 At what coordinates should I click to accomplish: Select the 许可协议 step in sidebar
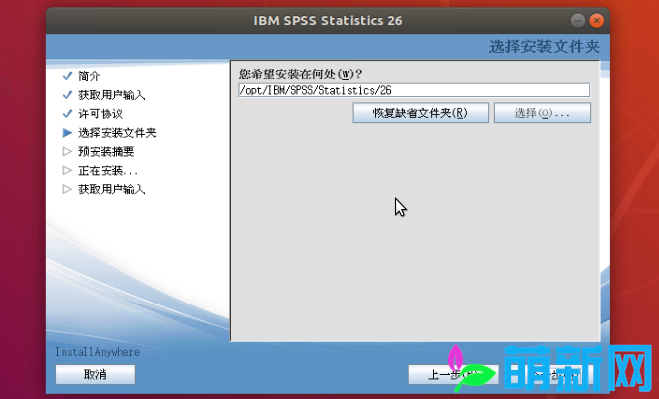(x=100, y=114)
